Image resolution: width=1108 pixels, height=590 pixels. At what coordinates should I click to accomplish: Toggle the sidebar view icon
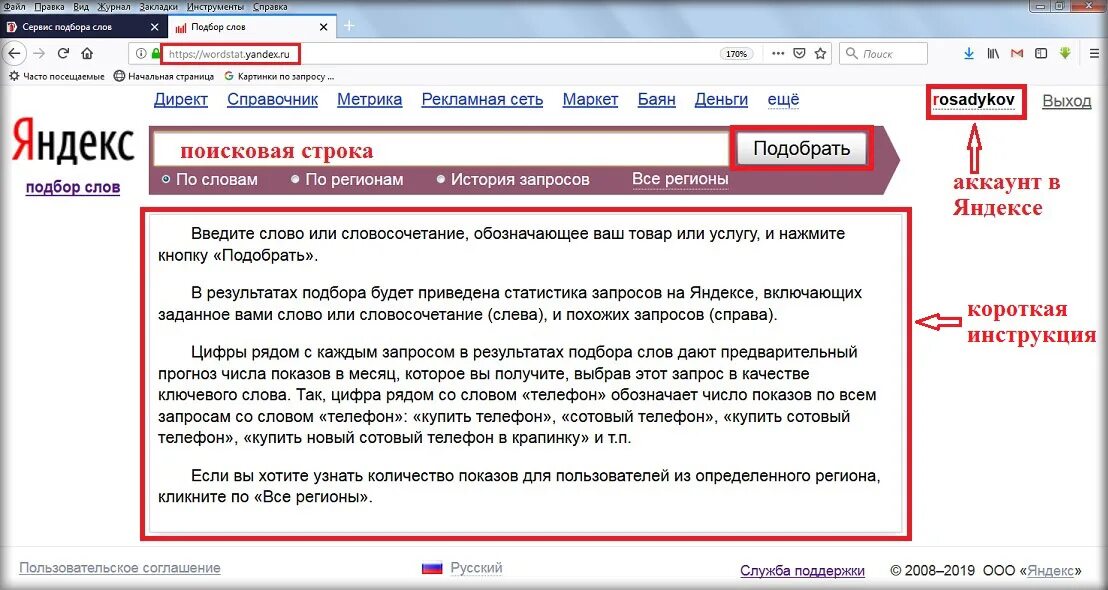(x=1041, y=53)
